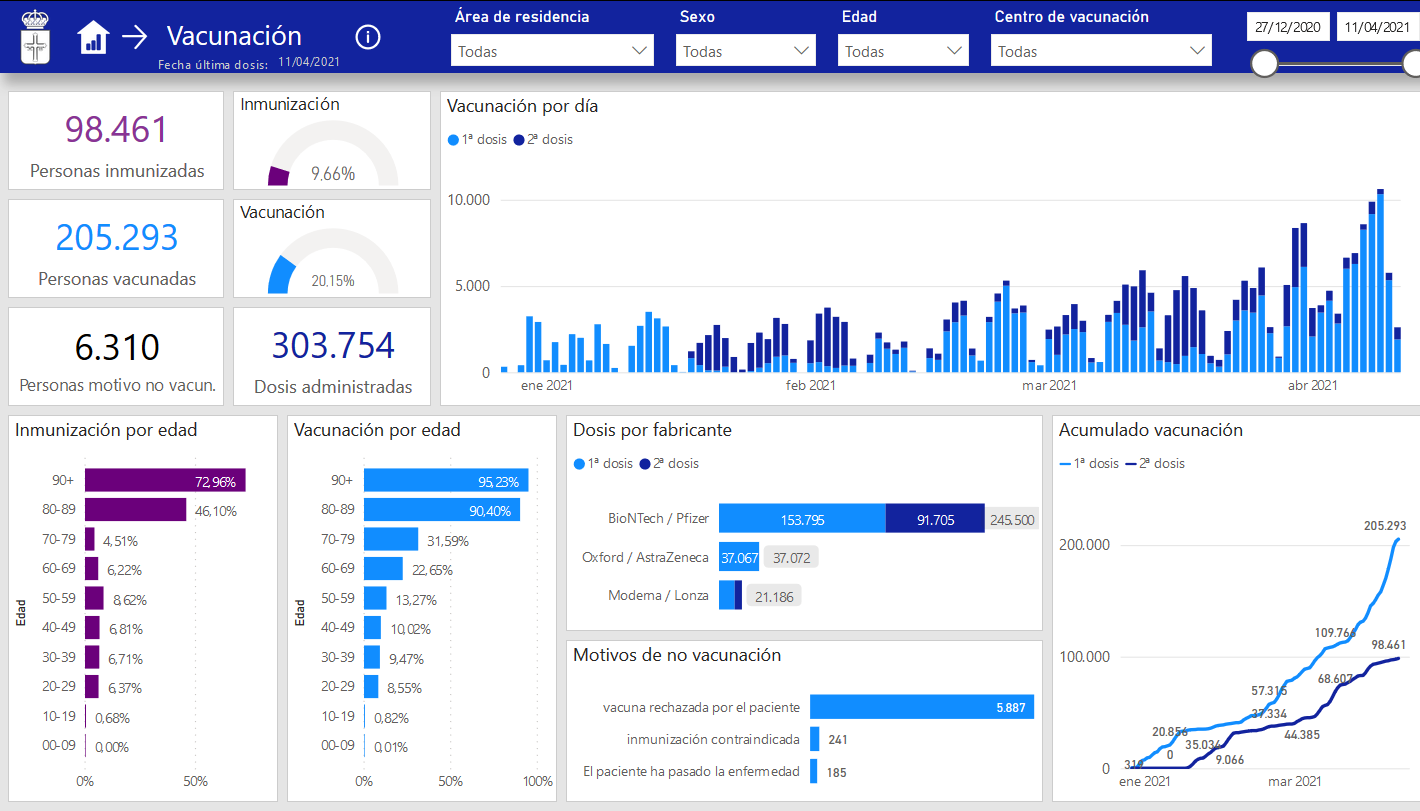Toggle 2ª dosis legend in Vacunación por día
This screenshot has width=1420, height=811.
click(x=543, y=139)
